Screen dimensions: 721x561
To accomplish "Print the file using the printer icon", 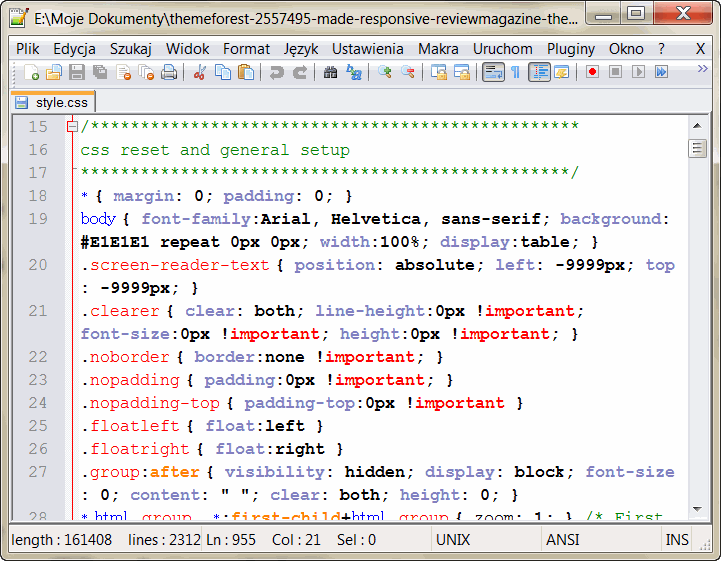I will (x=169, y=72).
